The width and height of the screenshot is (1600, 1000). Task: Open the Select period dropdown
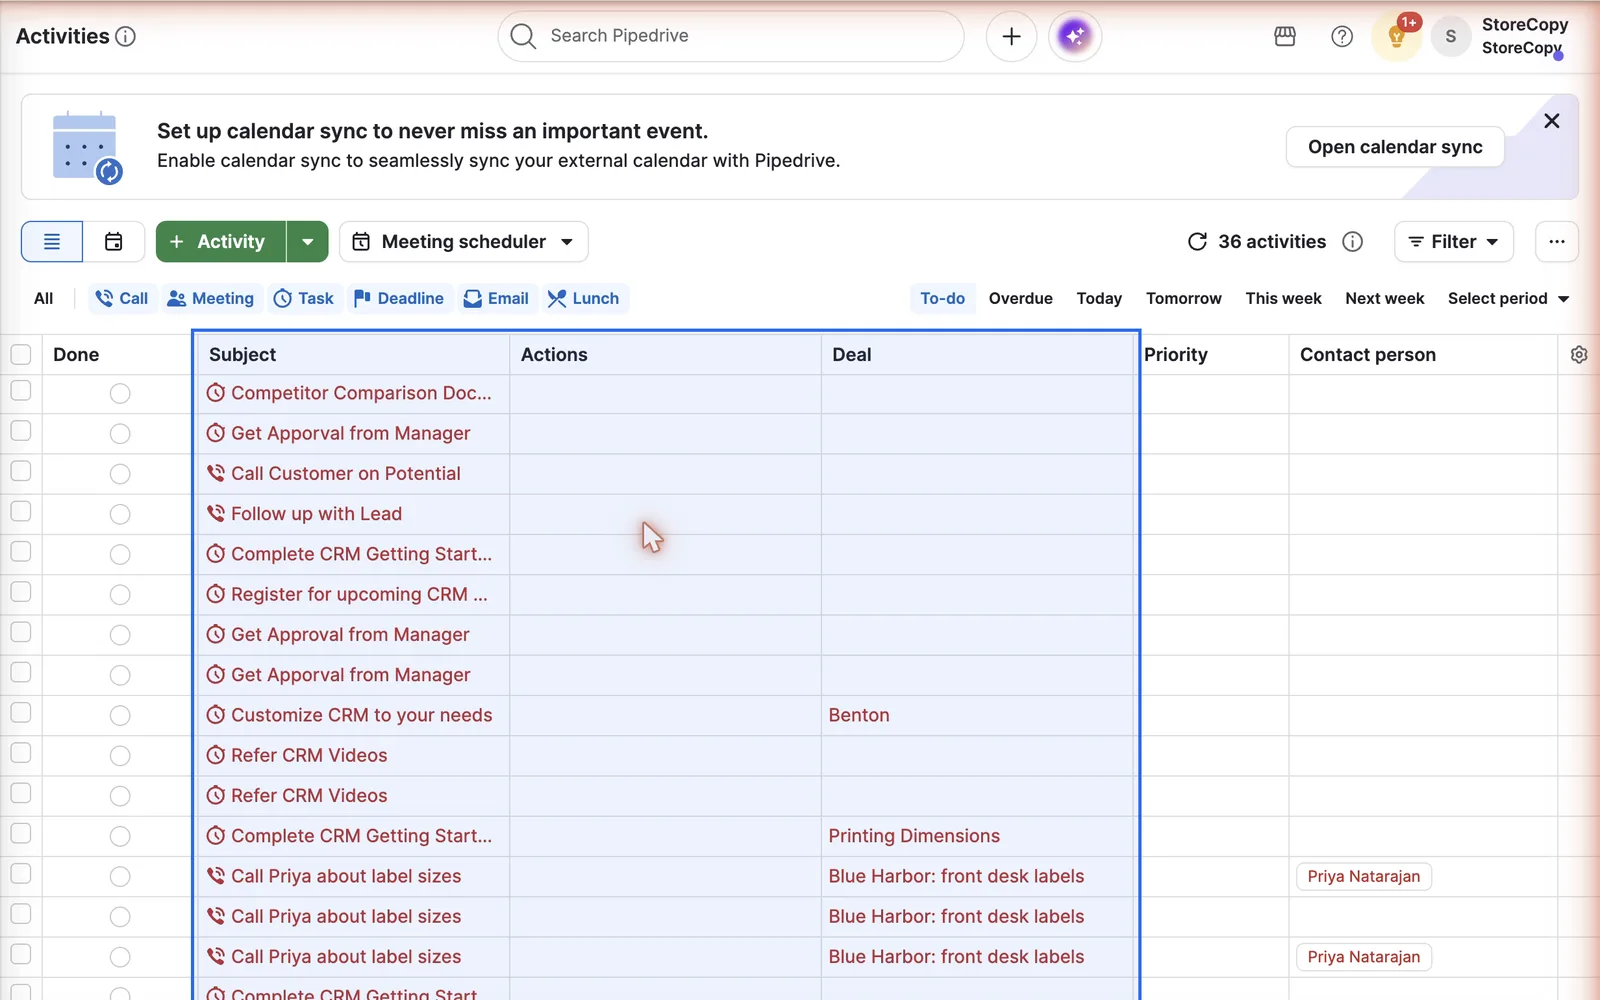coord(1508,298)
